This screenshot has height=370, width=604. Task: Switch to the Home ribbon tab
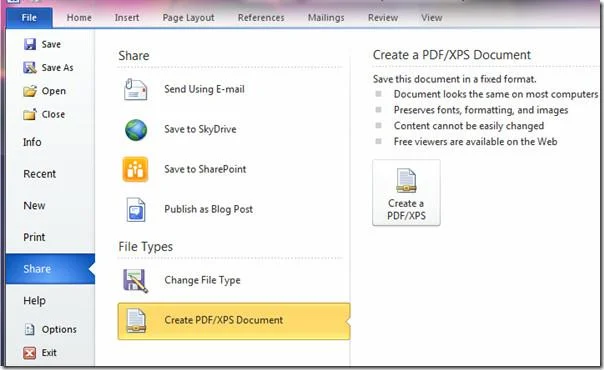pos(79,18)
